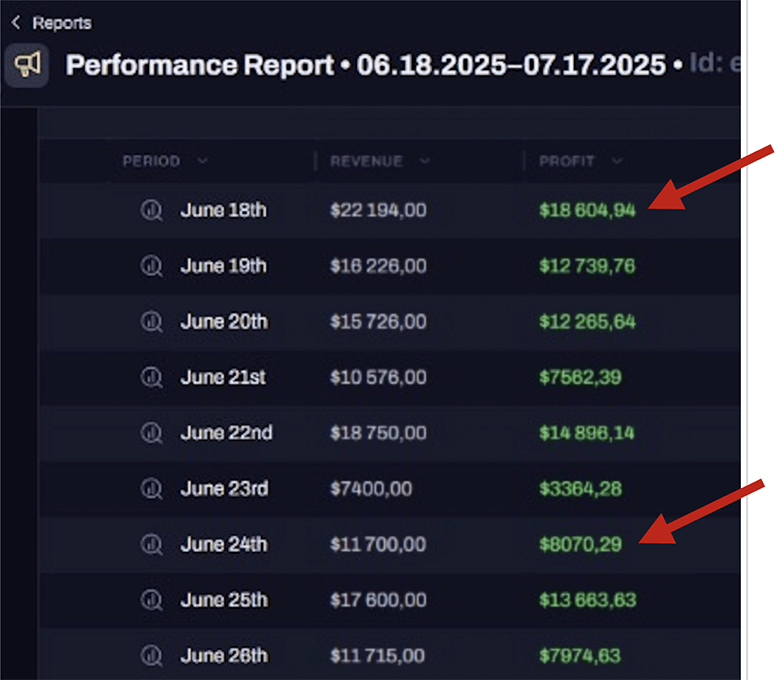This screenshot has height=680, width=779.
Task: Open June 21st row analytics icon
Action: tap(151, 377)
